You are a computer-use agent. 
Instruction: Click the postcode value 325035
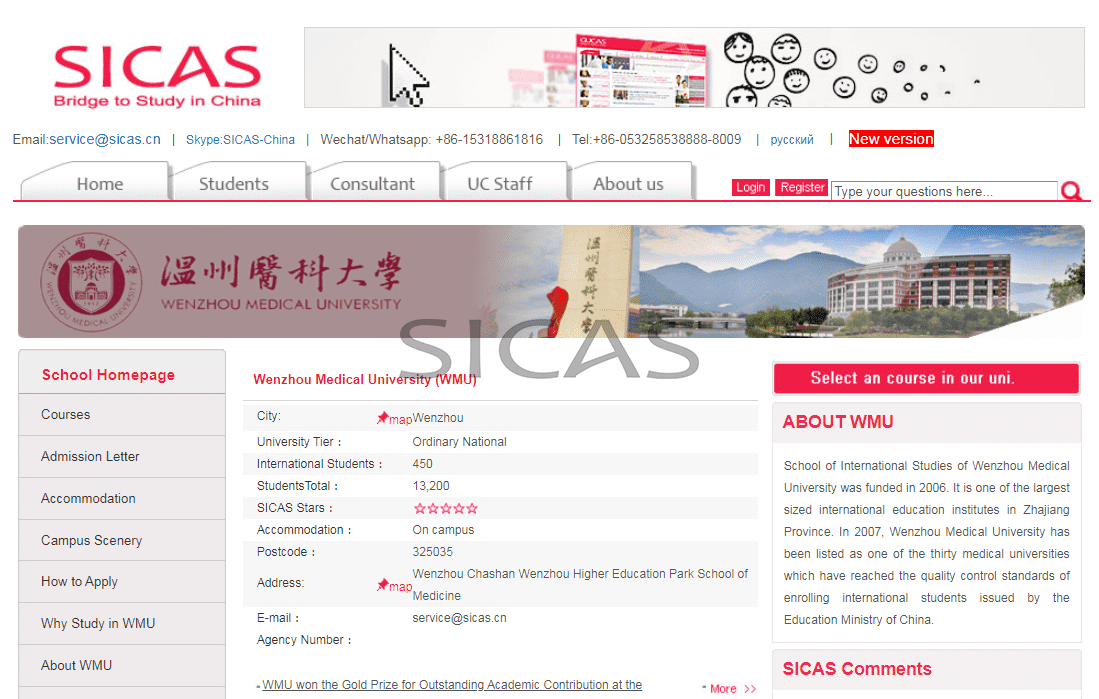[x=432, y=552]
